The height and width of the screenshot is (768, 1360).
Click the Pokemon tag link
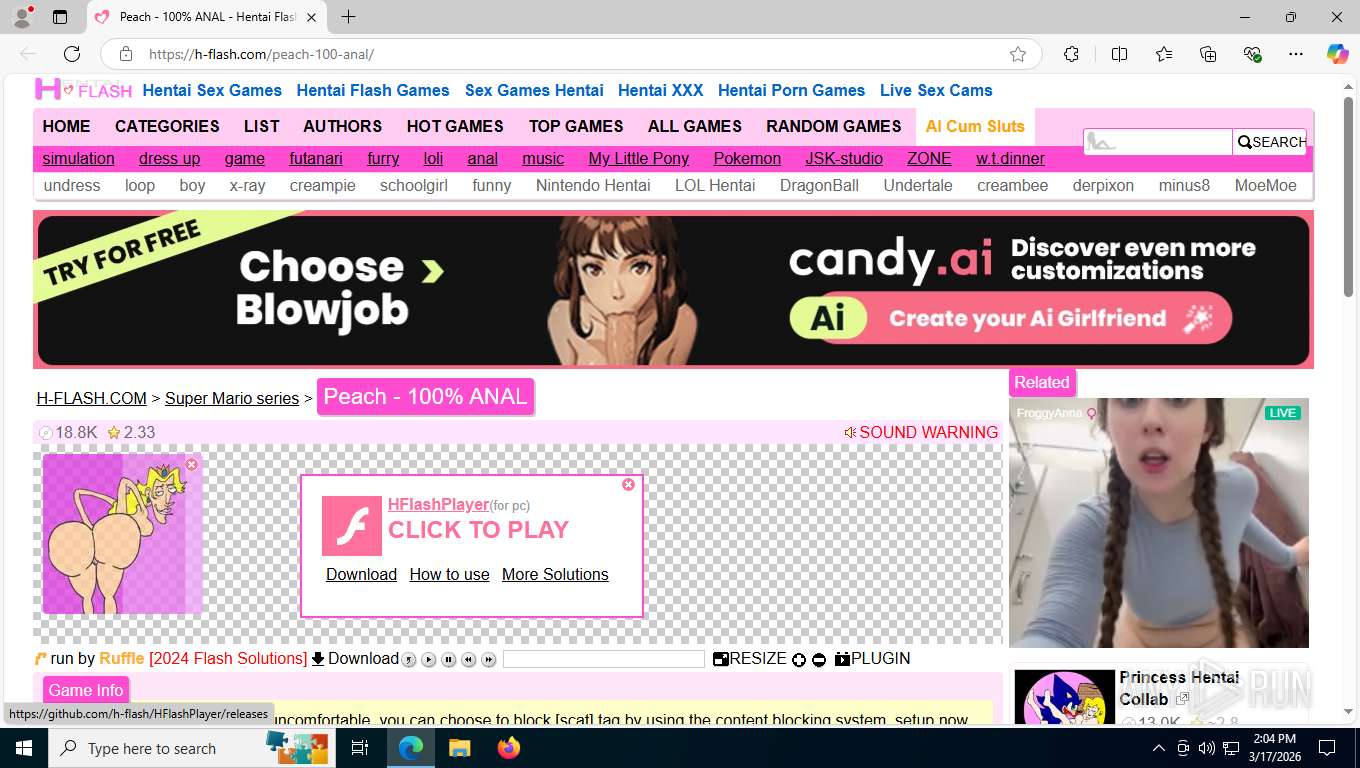pyautogui.click(x=747, y=158)
